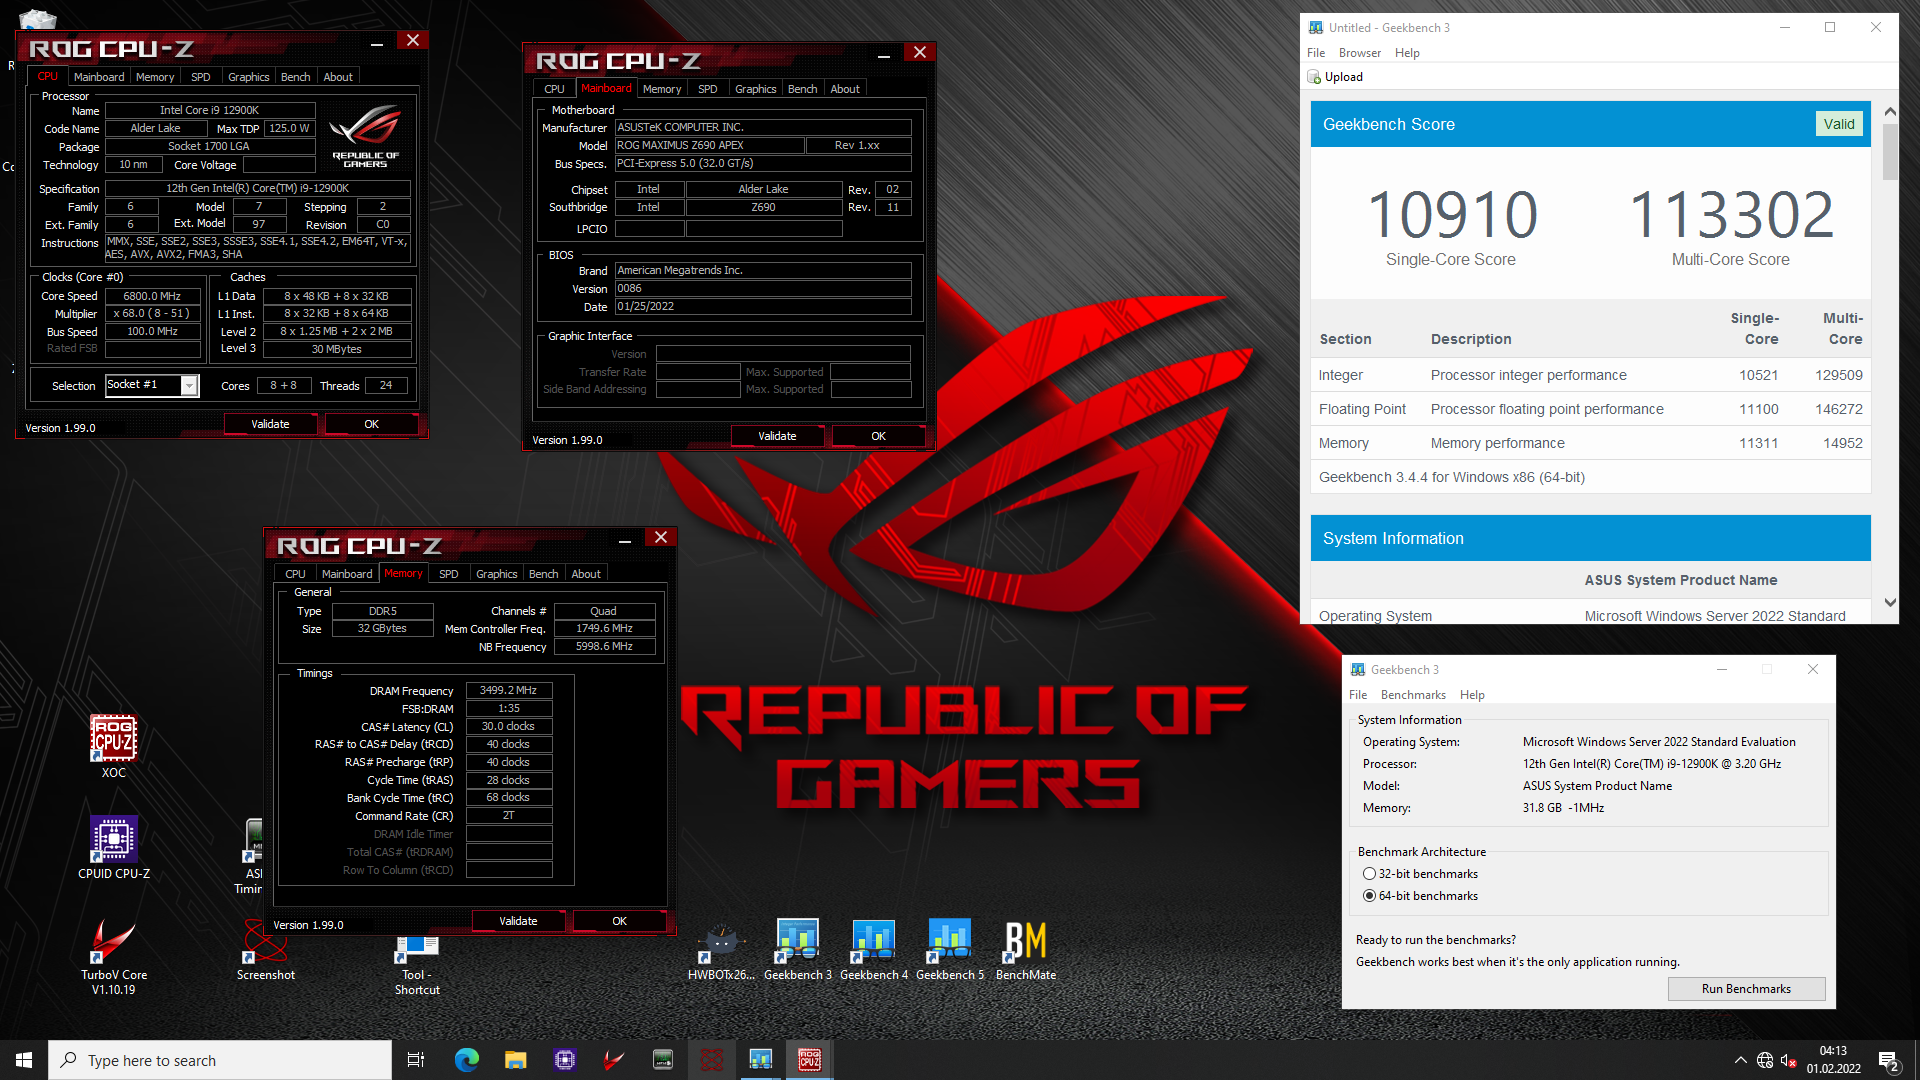This screenshot has height=1080, width=1920.
Task: Open the Tool - Shortcut desktop icon
Action: coord(416,964)
